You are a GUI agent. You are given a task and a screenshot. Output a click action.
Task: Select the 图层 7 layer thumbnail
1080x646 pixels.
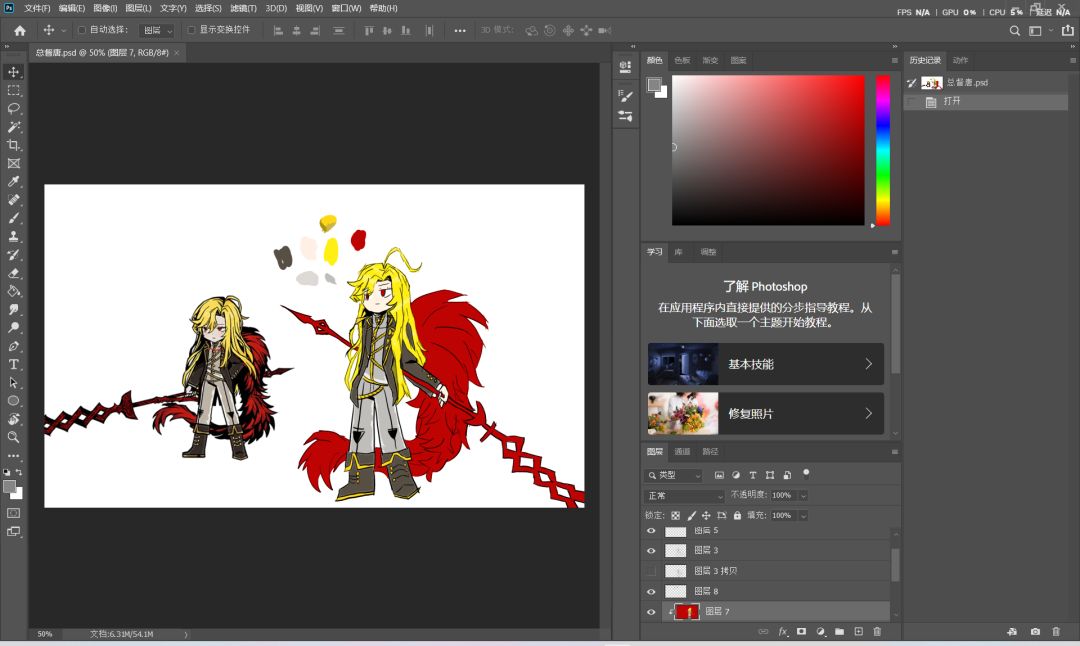click(687, 612)
